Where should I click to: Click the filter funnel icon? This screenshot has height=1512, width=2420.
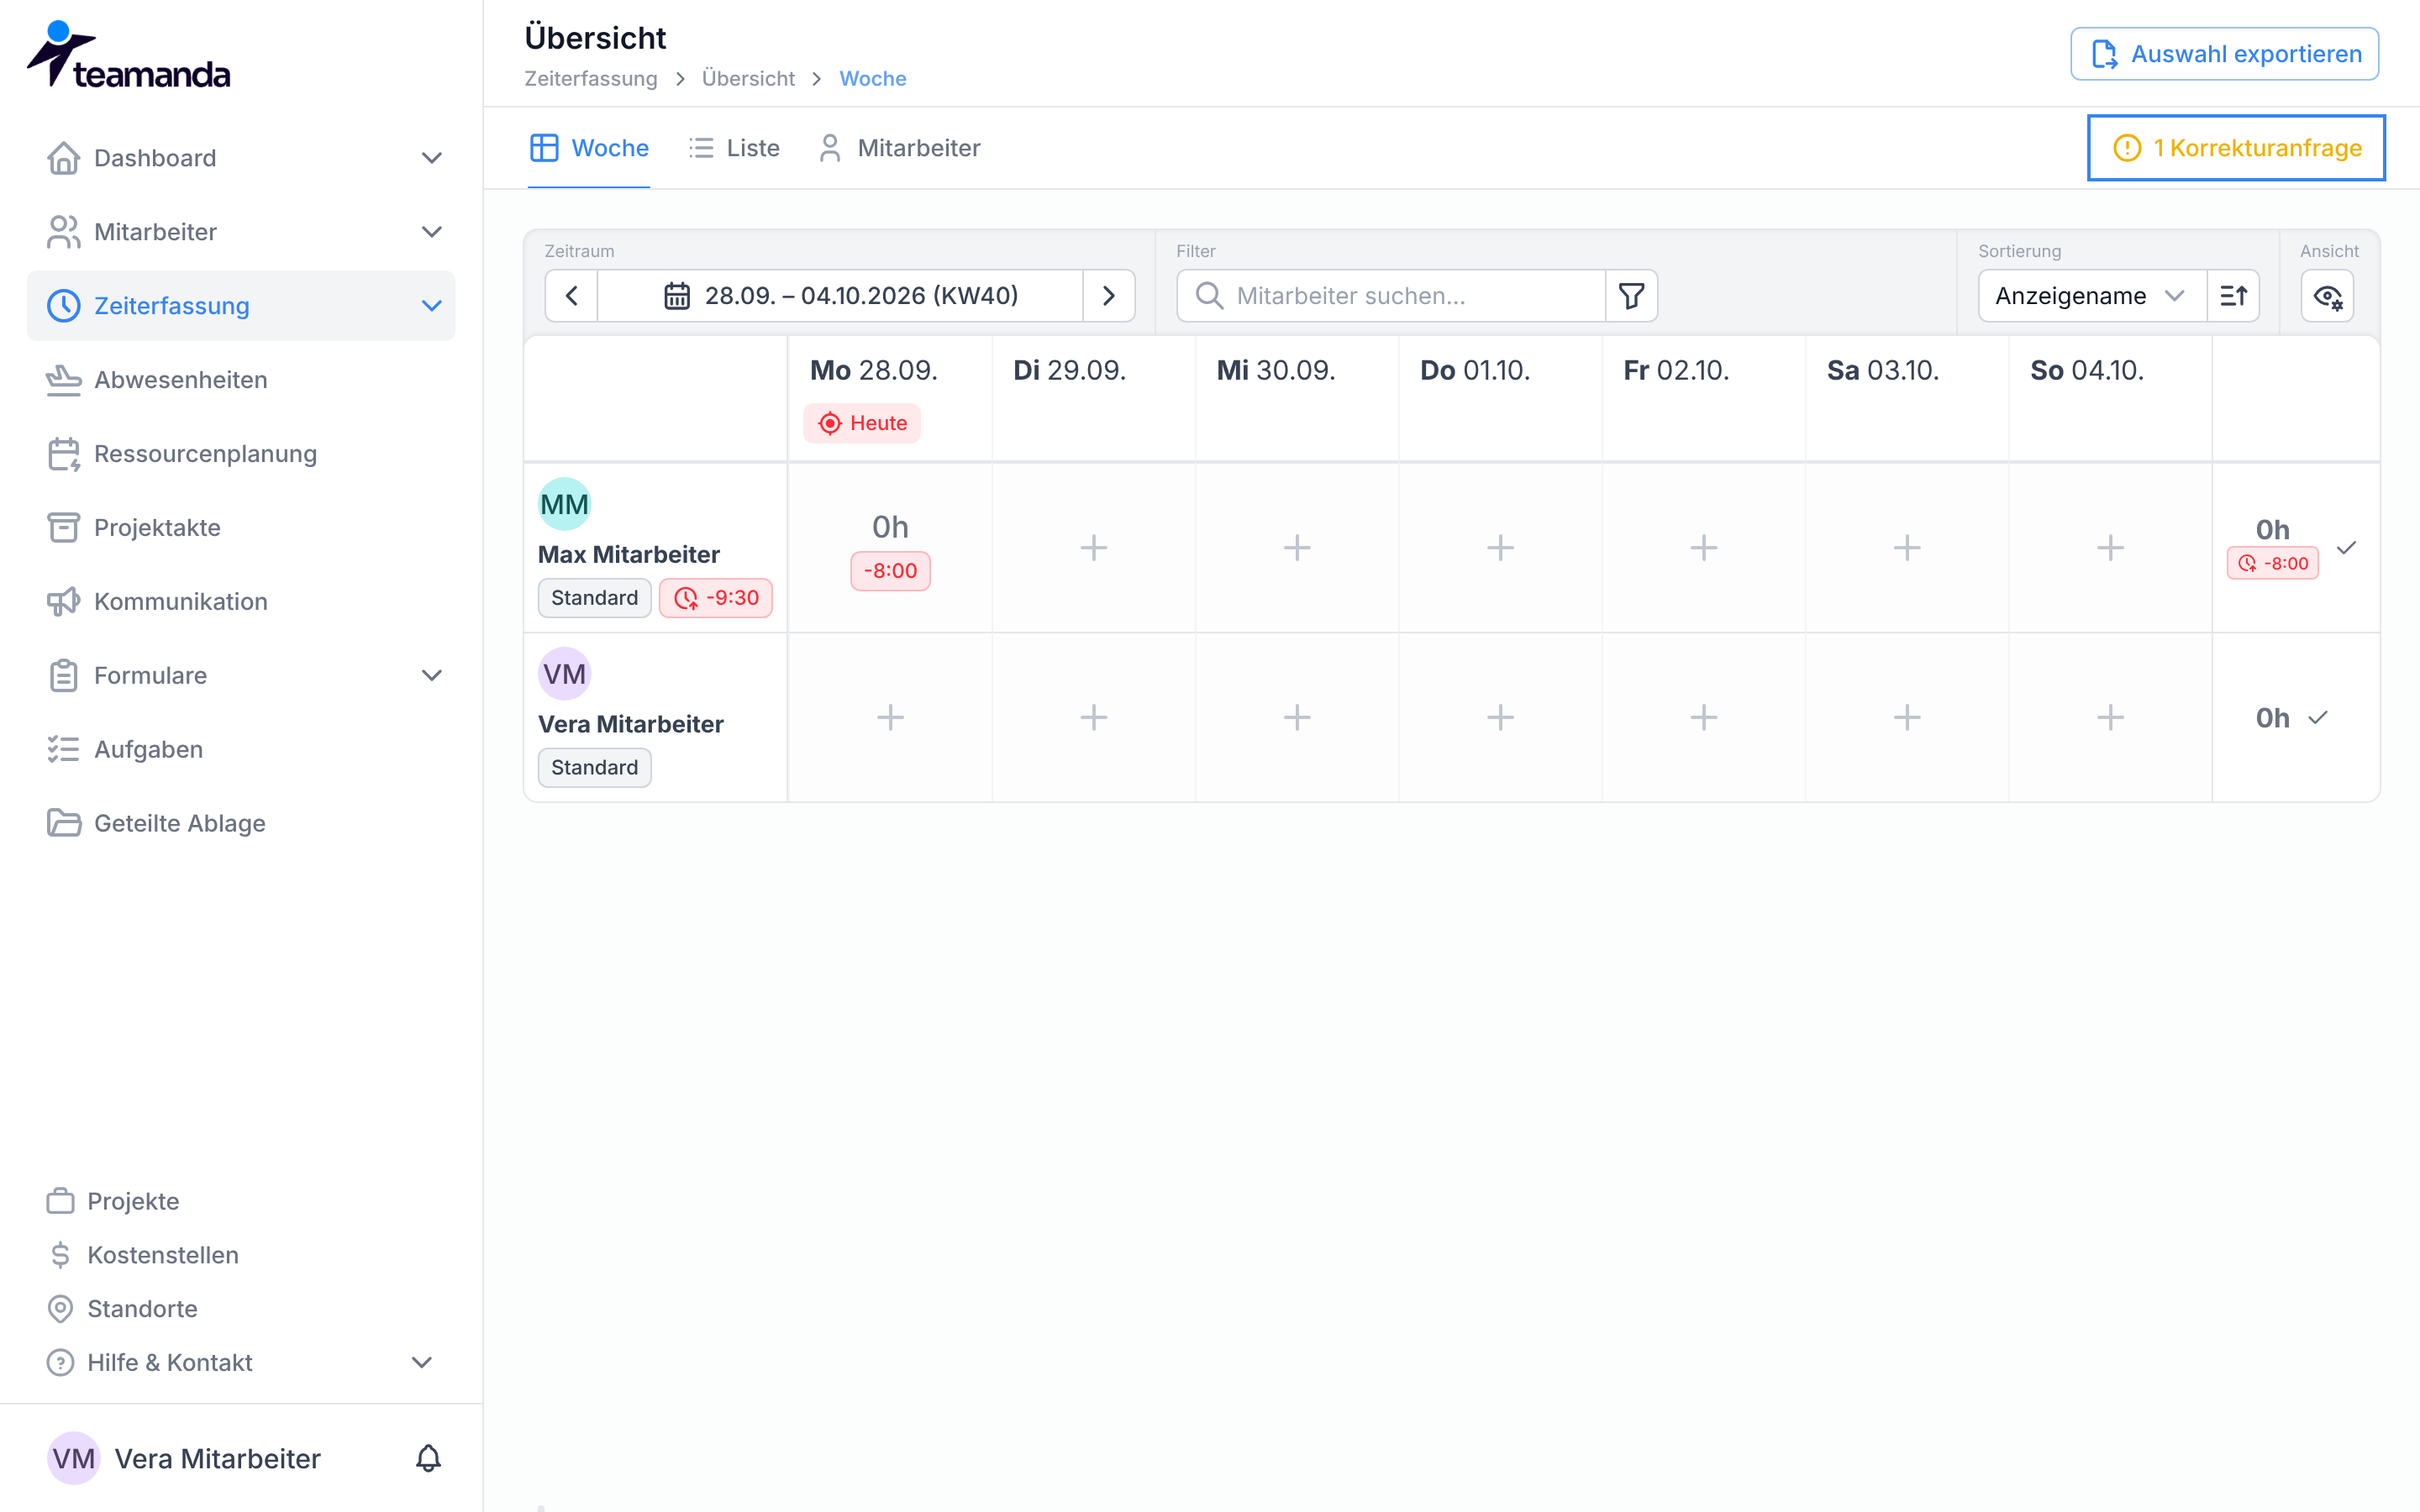(1631, 296)
